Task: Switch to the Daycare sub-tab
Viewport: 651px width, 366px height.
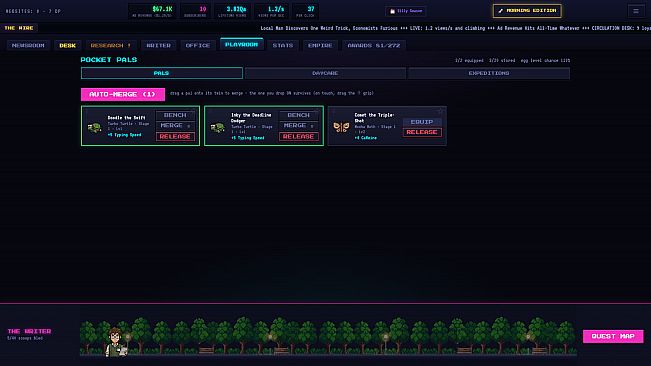Action: 325,73
